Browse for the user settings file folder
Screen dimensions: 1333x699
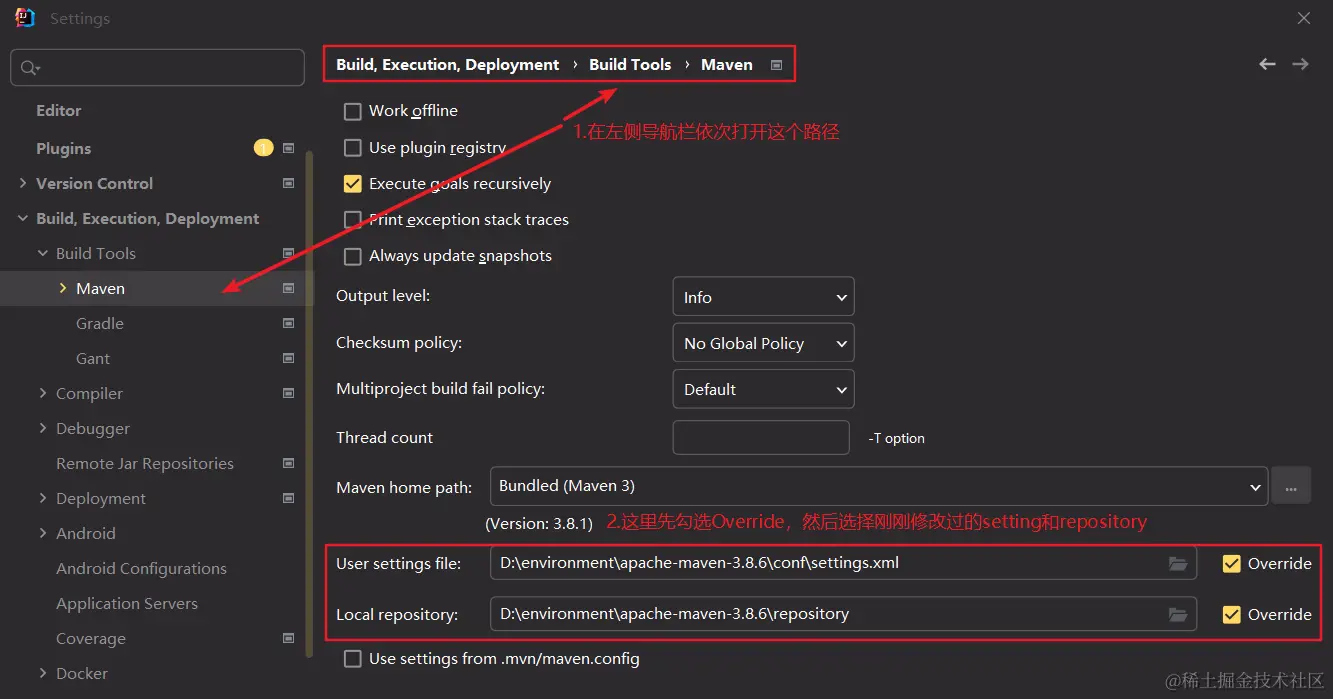click(x=1178, y=563)
